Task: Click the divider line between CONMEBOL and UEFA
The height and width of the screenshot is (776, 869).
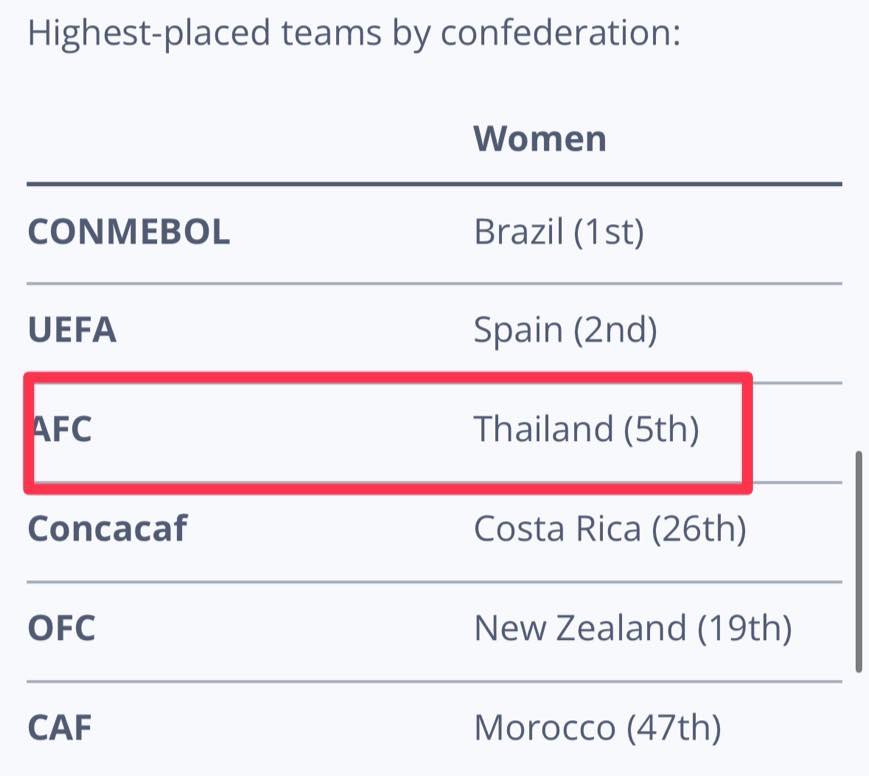Action: click(x=434, y=283)
